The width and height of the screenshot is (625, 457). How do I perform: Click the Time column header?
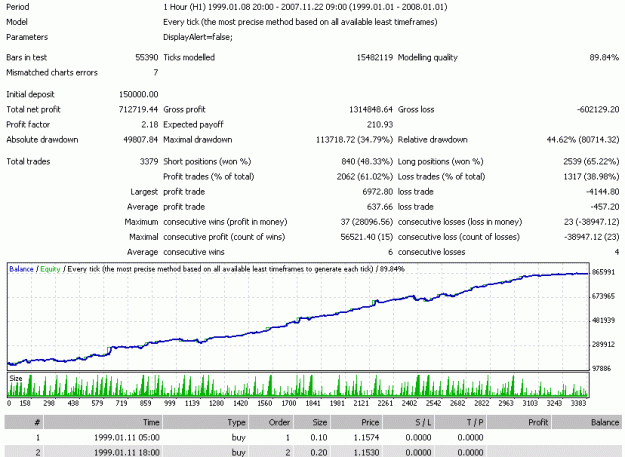[103, 422]
